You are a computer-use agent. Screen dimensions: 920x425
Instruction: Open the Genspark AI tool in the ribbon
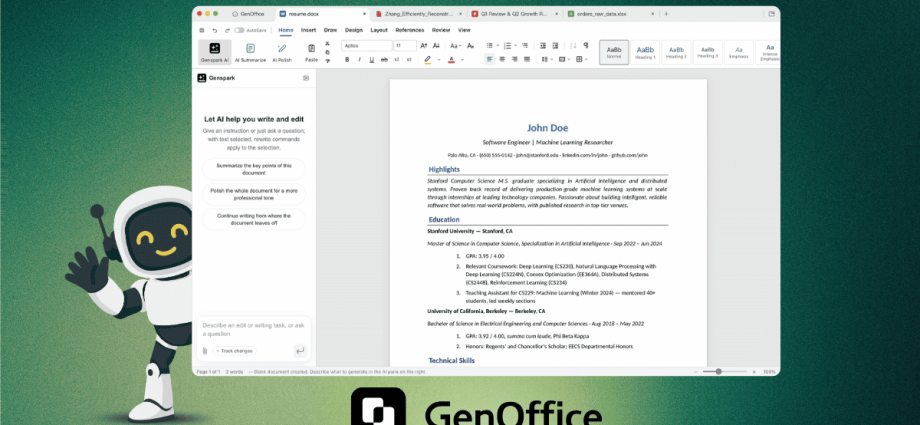215,52
